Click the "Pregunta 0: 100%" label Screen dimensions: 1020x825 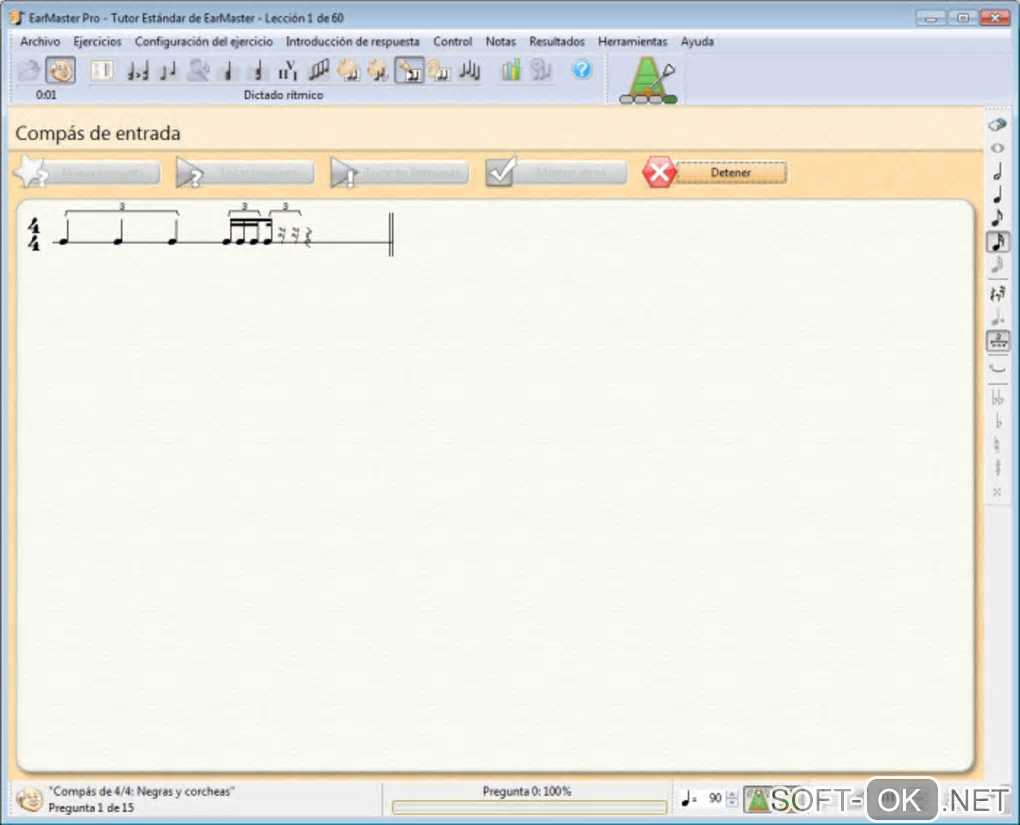tap(527, 791)
